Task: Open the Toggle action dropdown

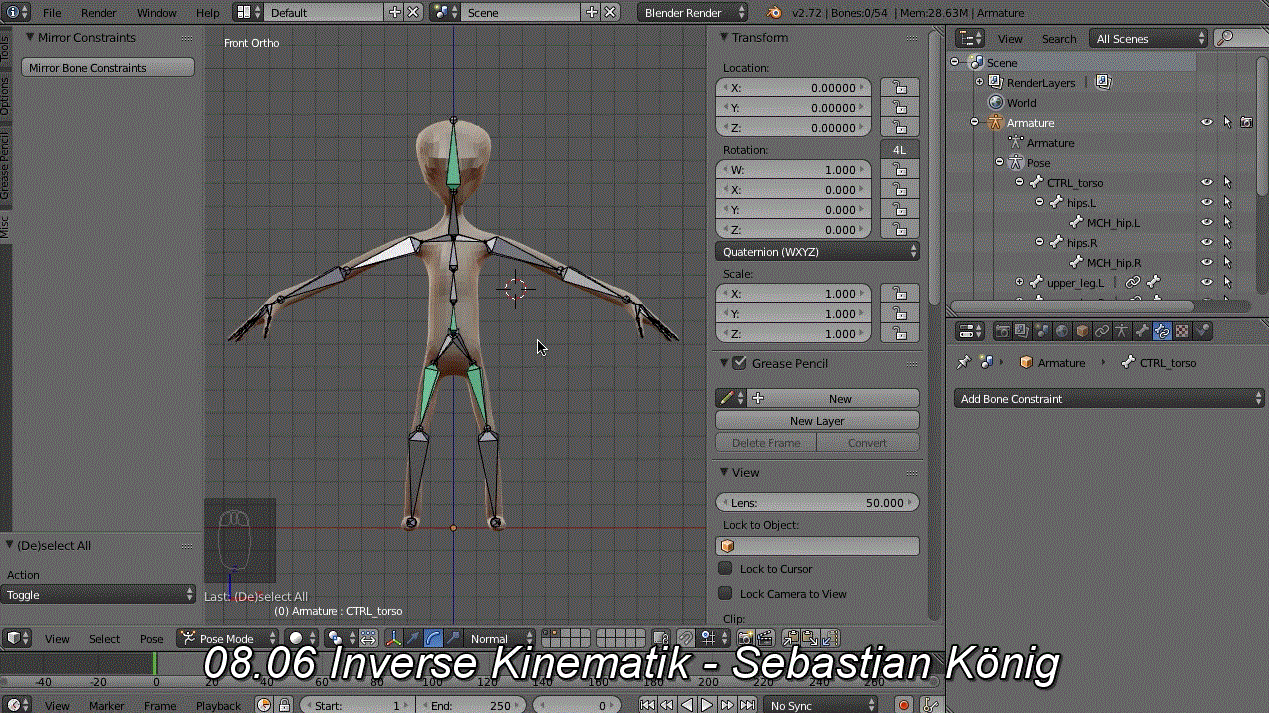Action: 98,594
